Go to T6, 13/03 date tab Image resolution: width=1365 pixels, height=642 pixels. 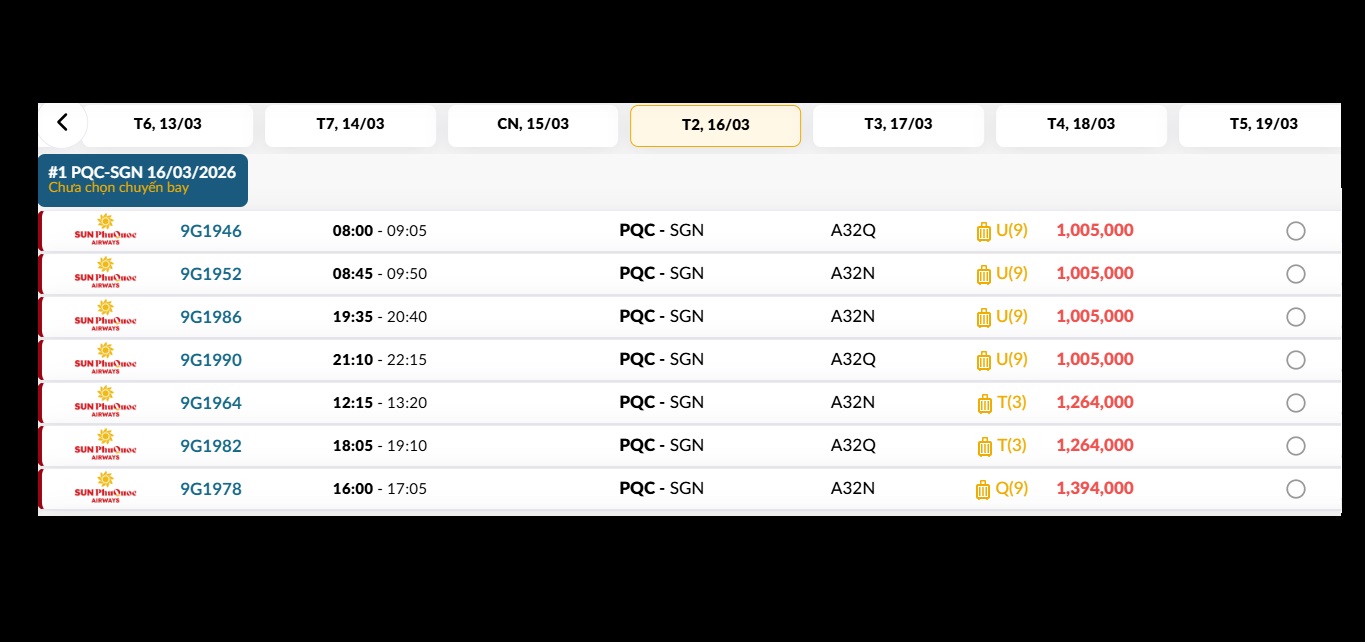pos(168,125)
